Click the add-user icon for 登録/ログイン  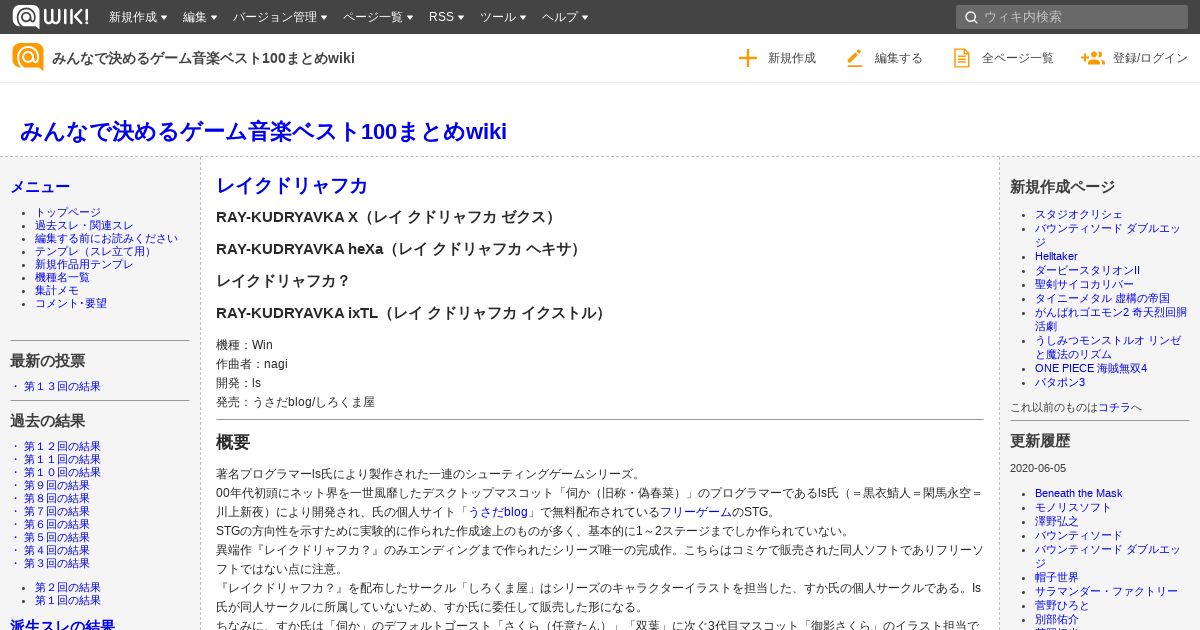pos(1092,58)
